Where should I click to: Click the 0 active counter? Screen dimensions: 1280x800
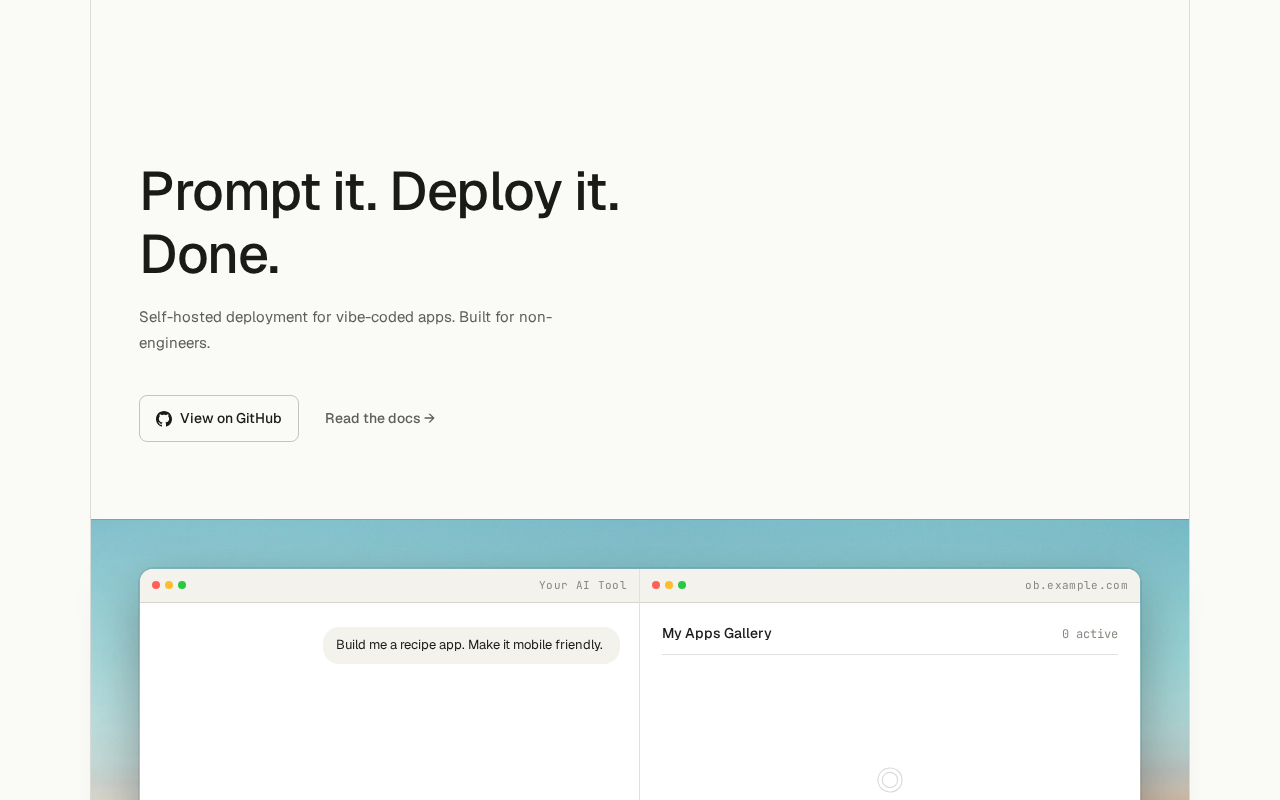click(1089, 634)
